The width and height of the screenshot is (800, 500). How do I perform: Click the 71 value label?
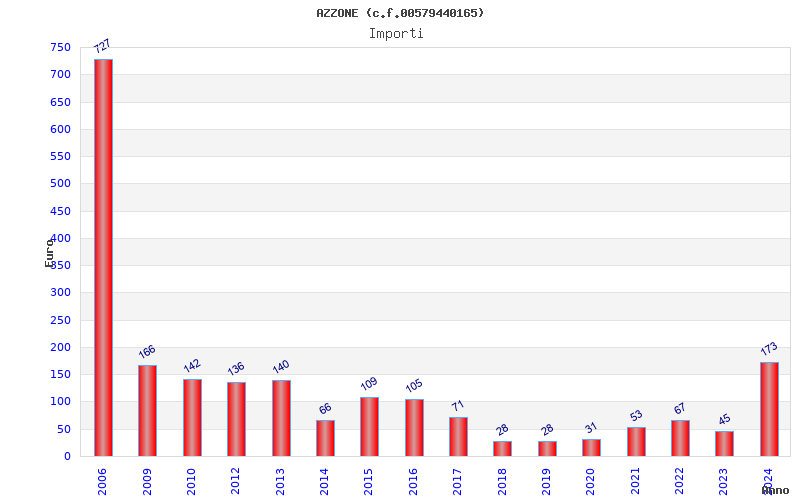(458, 406)
